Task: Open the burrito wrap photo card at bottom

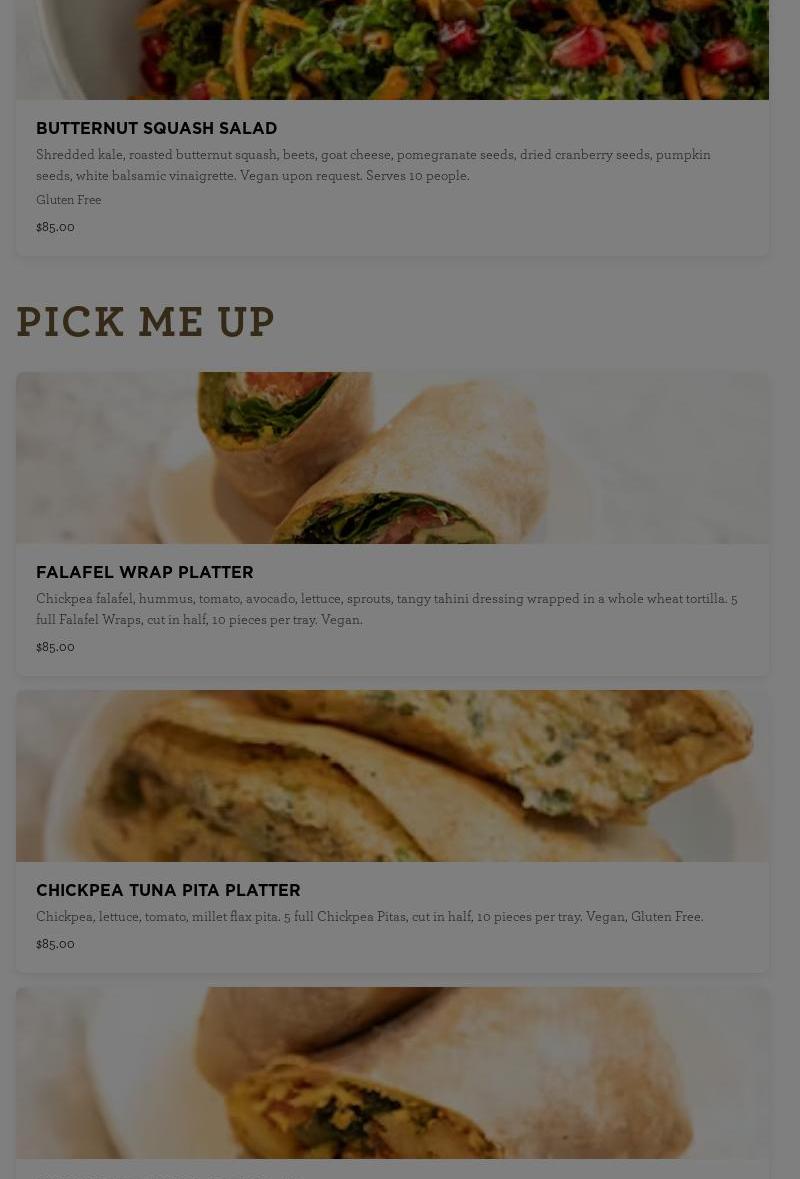Action: point(392,1073)
